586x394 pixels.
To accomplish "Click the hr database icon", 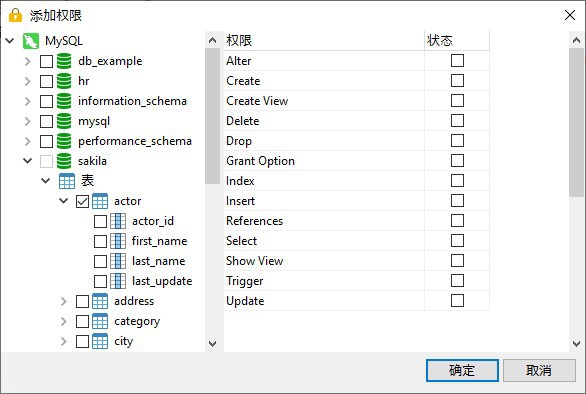I will point(64,81).
